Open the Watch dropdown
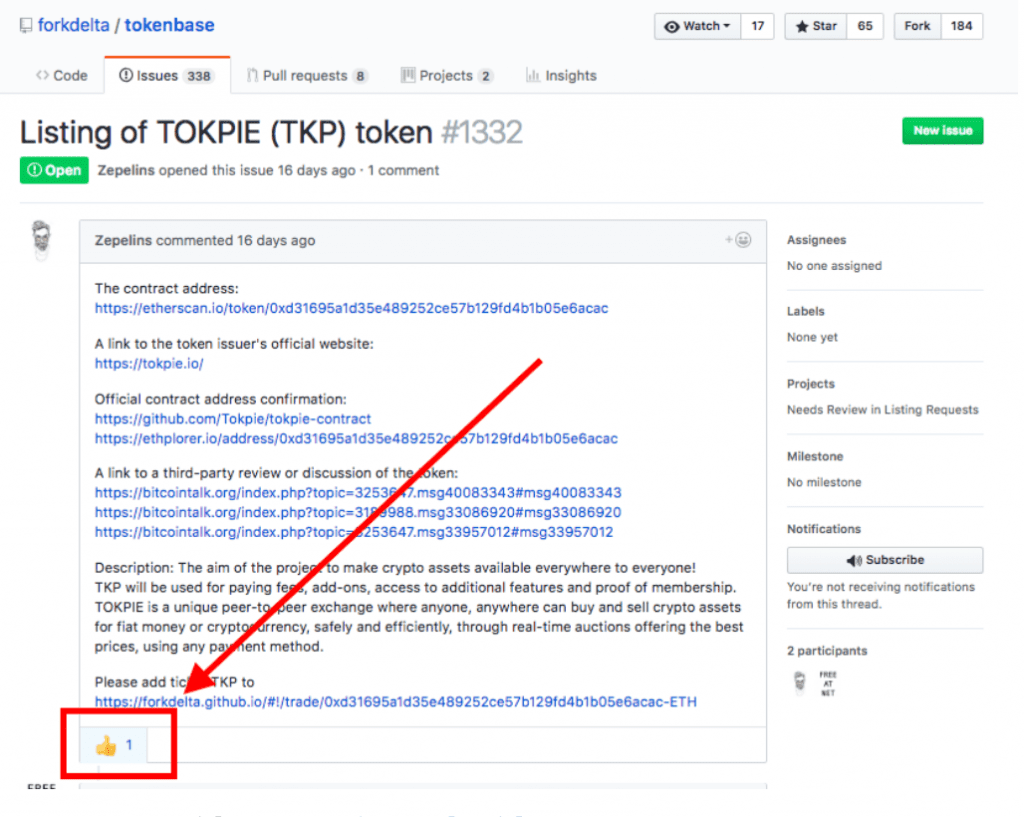The image size is (1024, 817). [x=697, y=26]
